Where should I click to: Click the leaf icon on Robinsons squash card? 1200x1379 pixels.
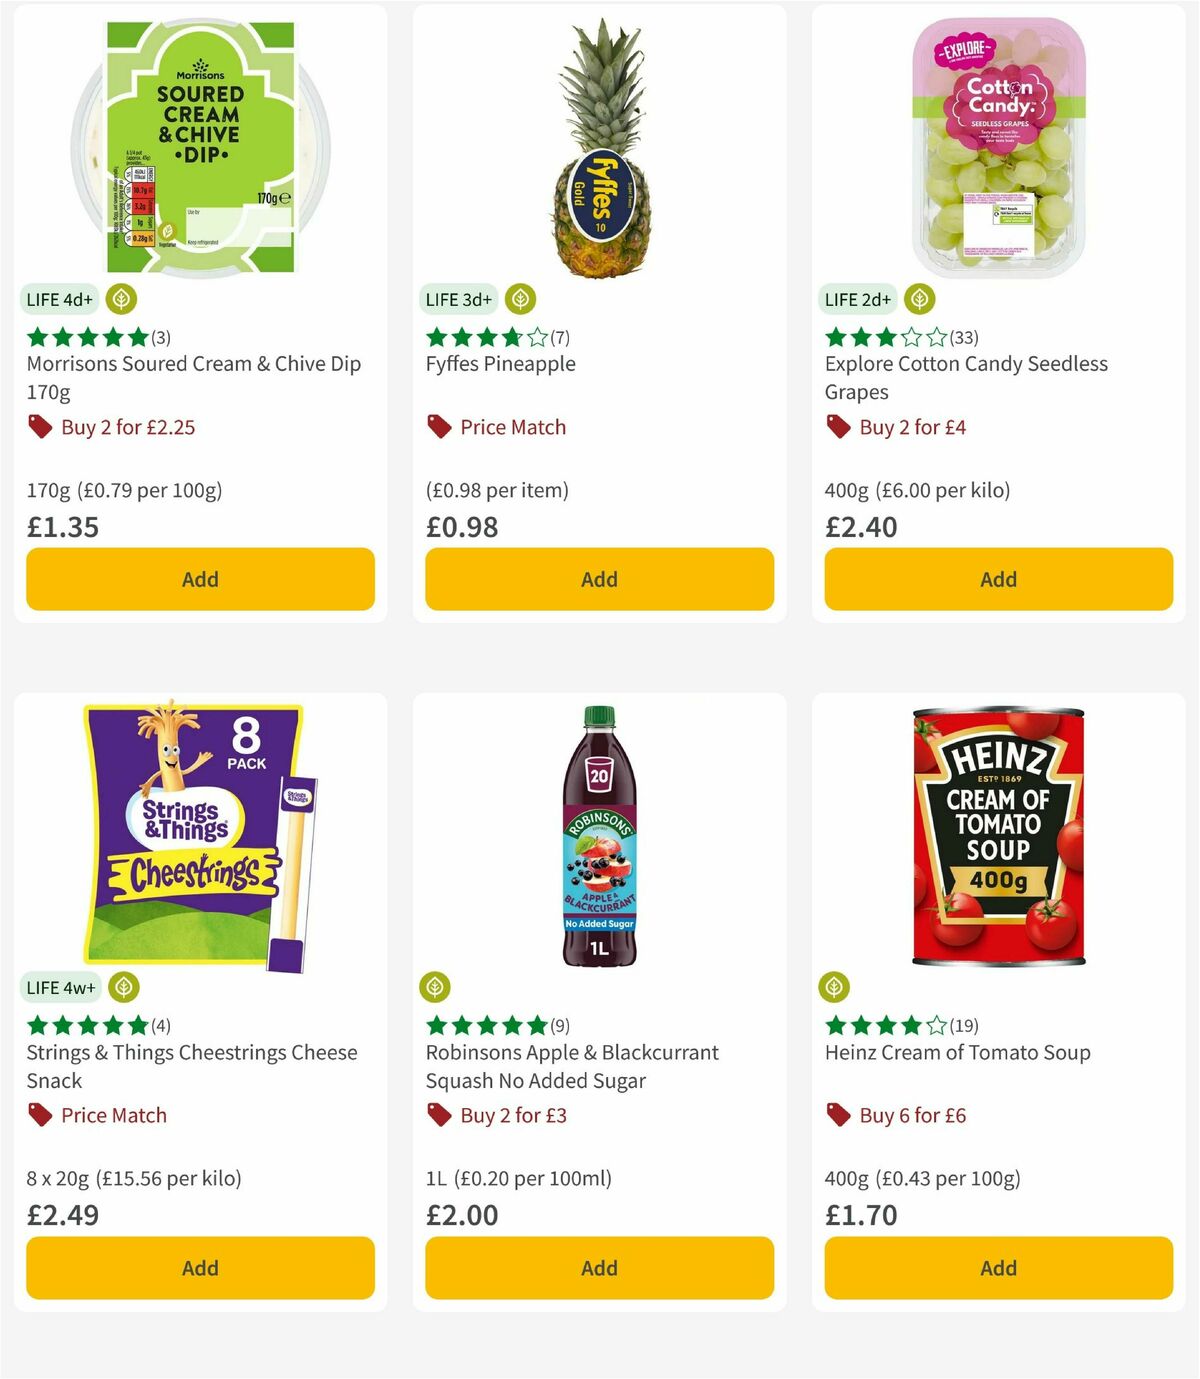click(x=433, y=987)
